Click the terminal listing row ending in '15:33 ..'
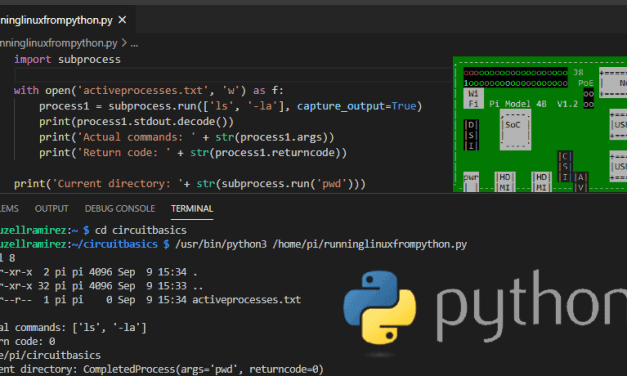 point(102,286)
